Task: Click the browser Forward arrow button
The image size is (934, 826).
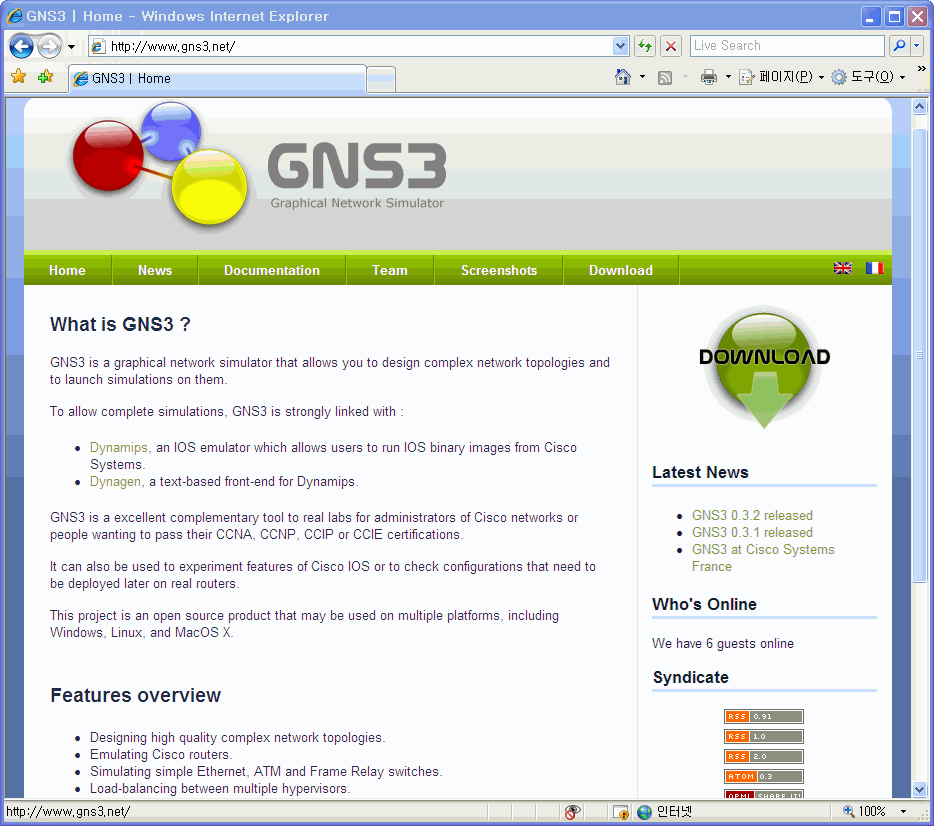Action: tap(49, 46)
